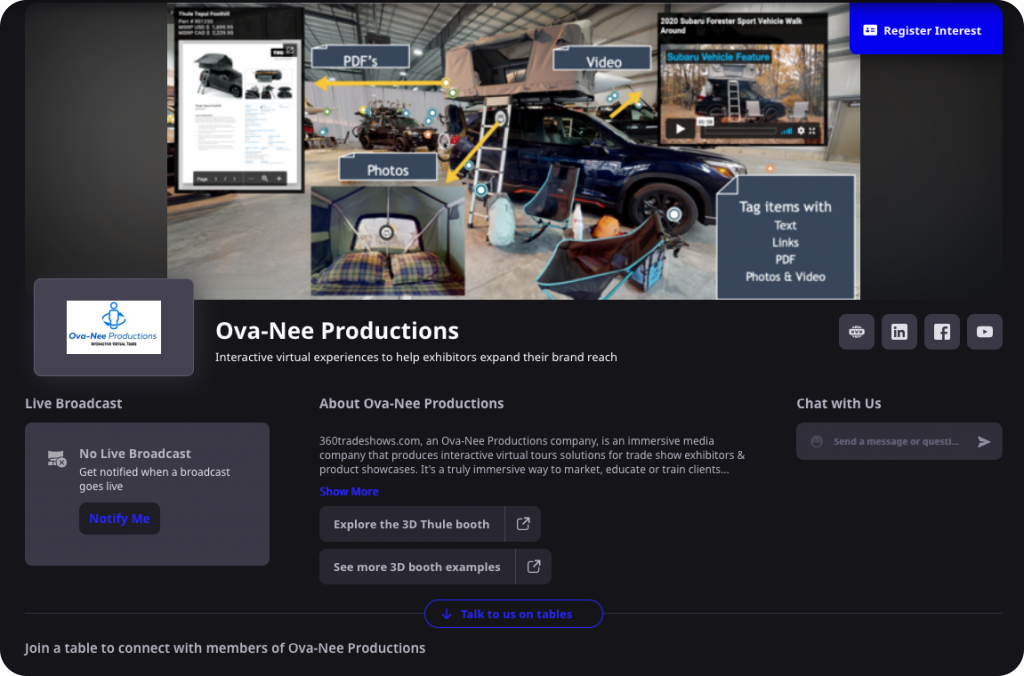Viewport: 1024px width, 676px height.
Task: Expand the description with Show More
Action: (349, 492)
